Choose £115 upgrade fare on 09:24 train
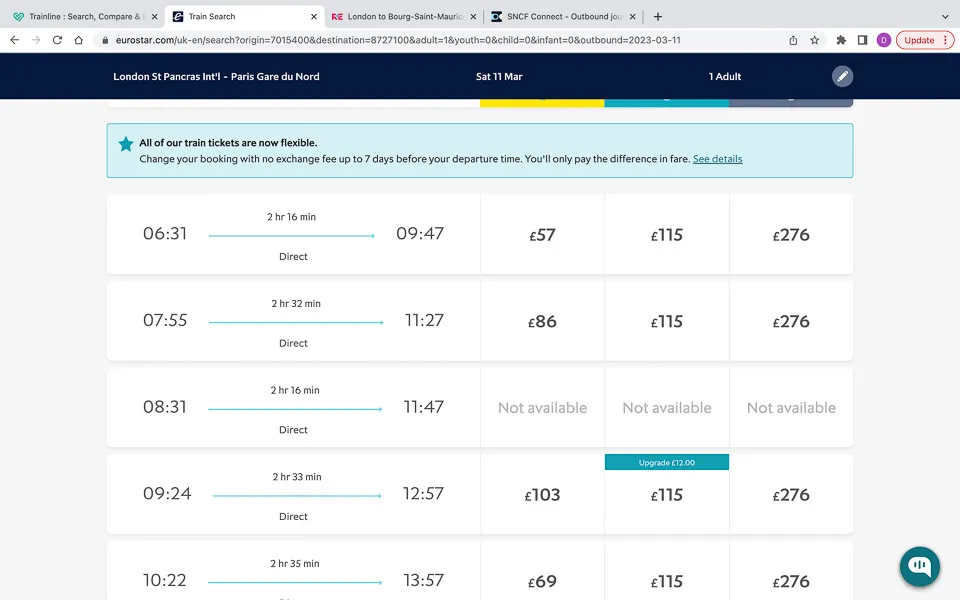The height and width of the screenshot is (600, 960). tap(667, 494)
